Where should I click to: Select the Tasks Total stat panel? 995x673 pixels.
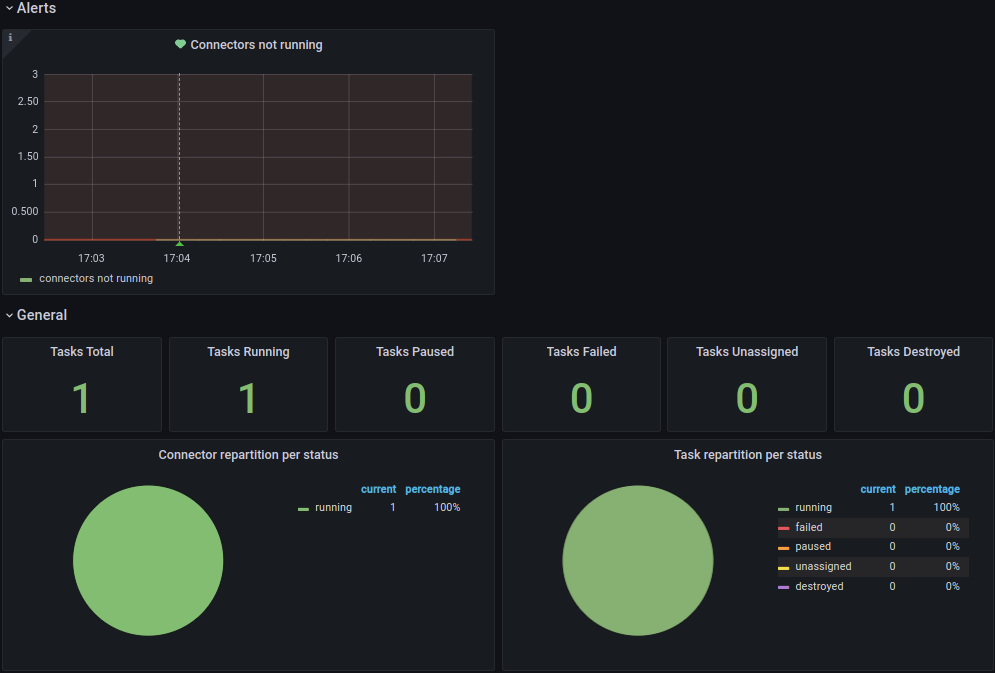pos(81,384)
